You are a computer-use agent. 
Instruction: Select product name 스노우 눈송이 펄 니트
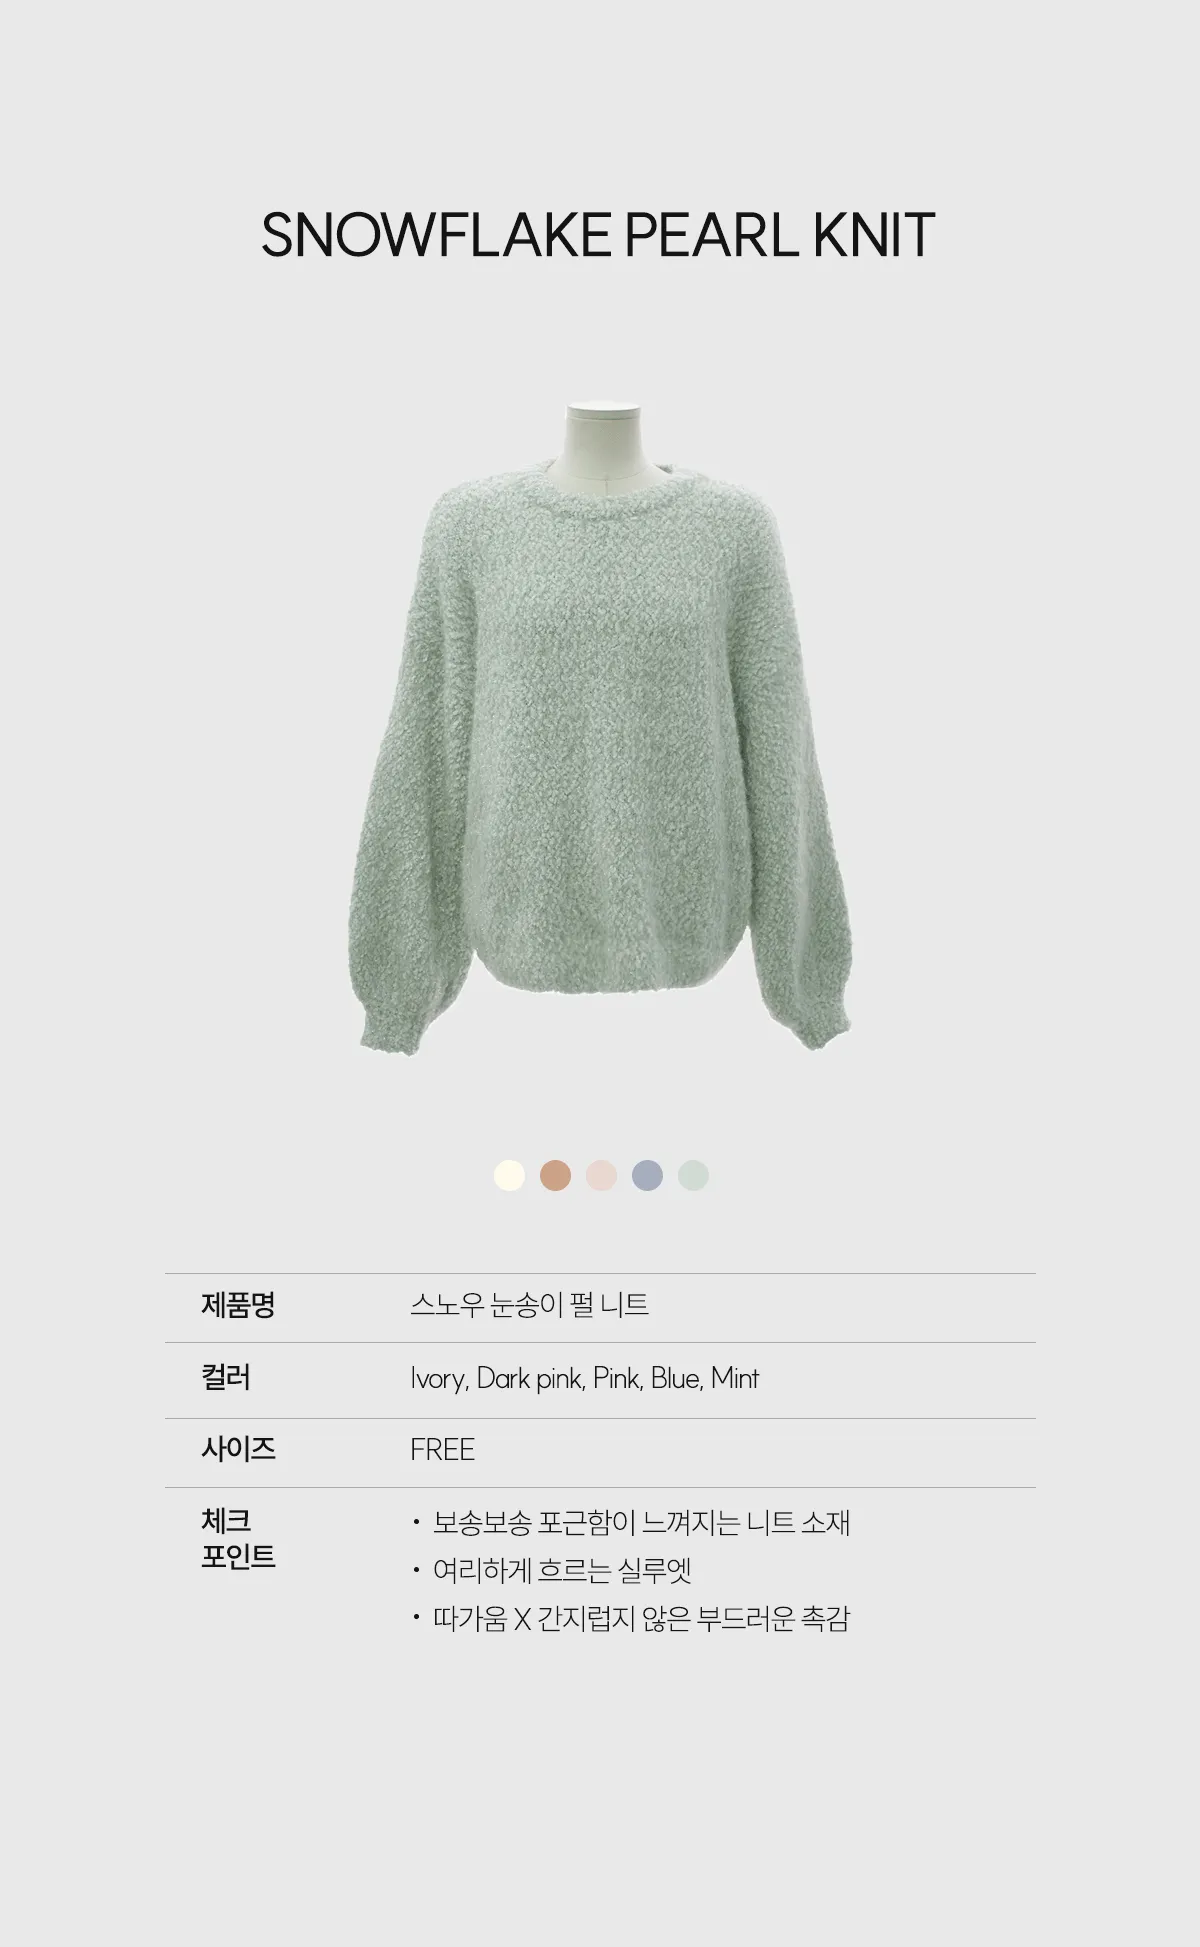529,1305
